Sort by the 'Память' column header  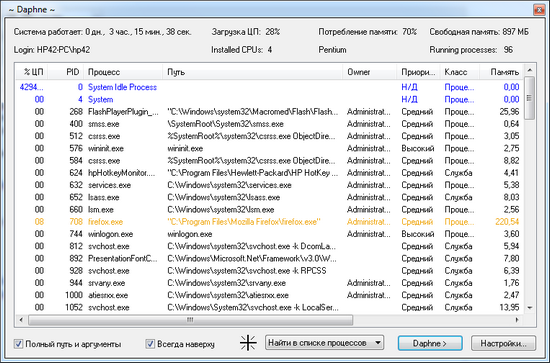click(x=502, y=72)
